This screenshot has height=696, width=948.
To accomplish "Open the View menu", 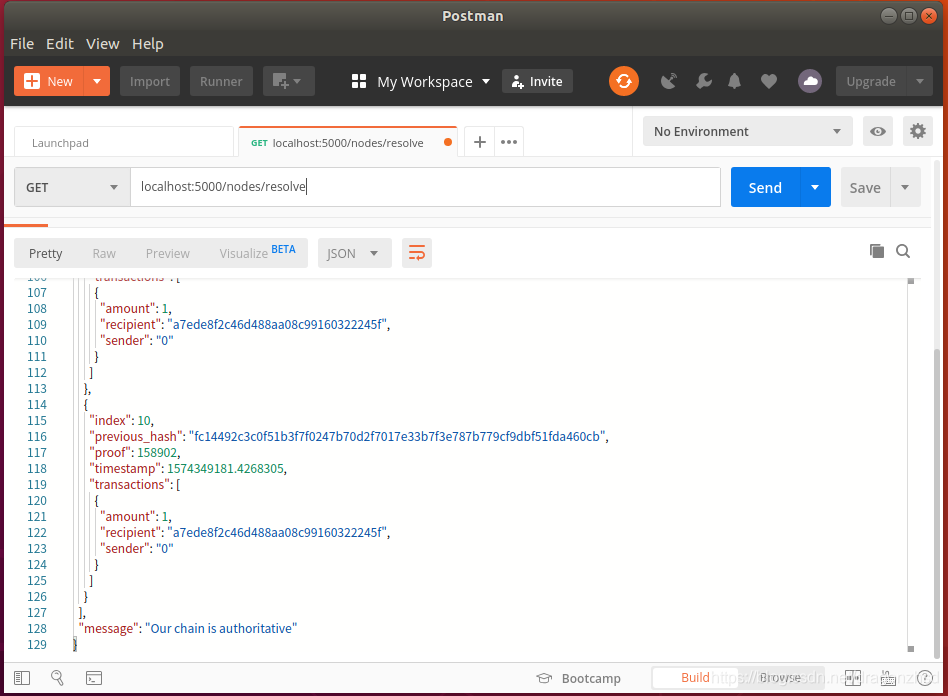I will [102, 44].
